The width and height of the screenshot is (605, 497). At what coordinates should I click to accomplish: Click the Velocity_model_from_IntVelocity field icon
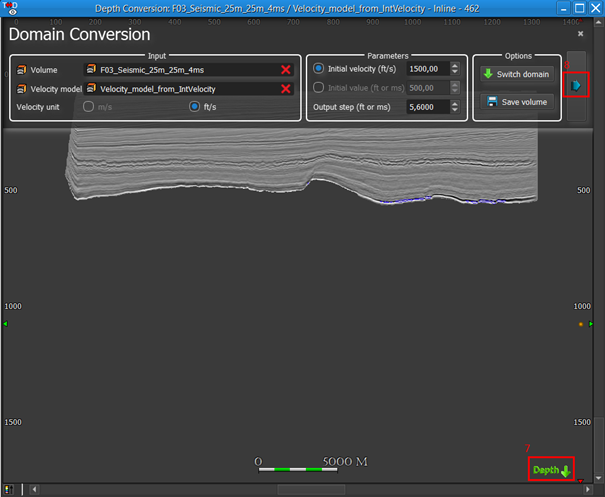click(91, 88)
